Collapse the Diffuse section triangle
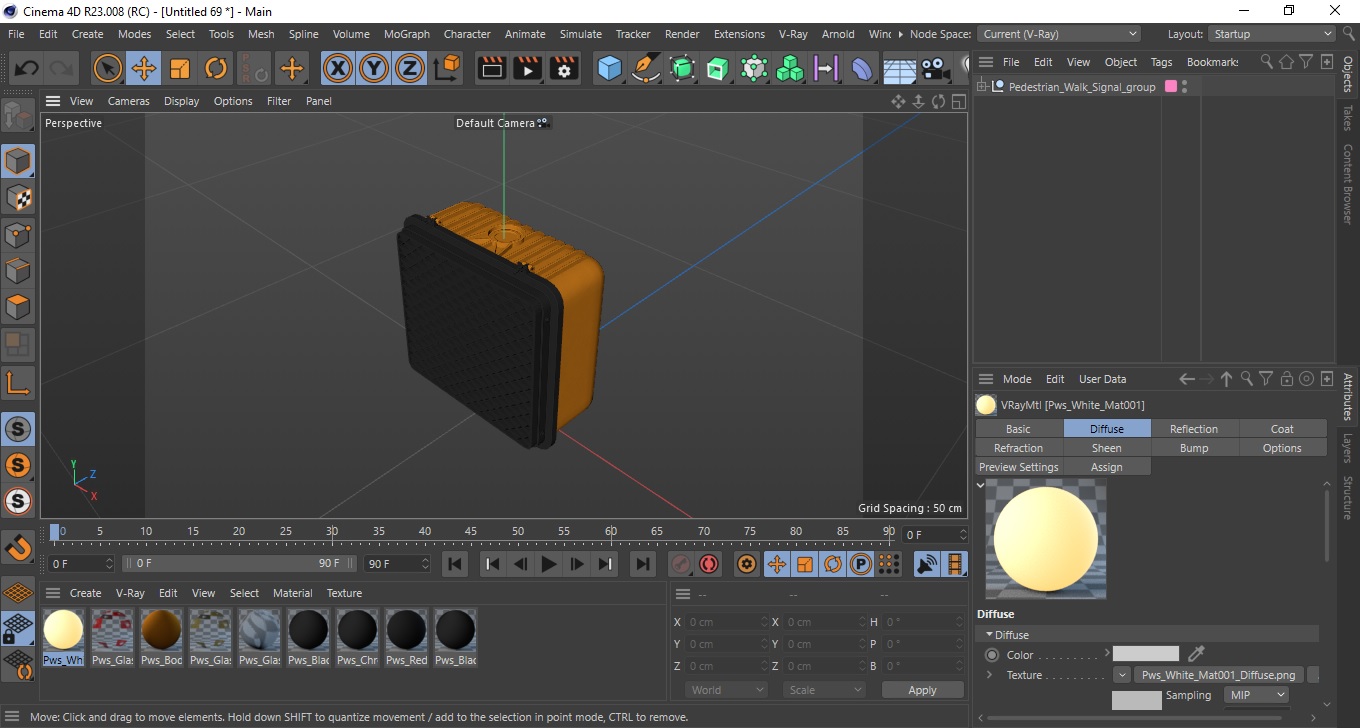1360x728 pixels. [990, 634]
